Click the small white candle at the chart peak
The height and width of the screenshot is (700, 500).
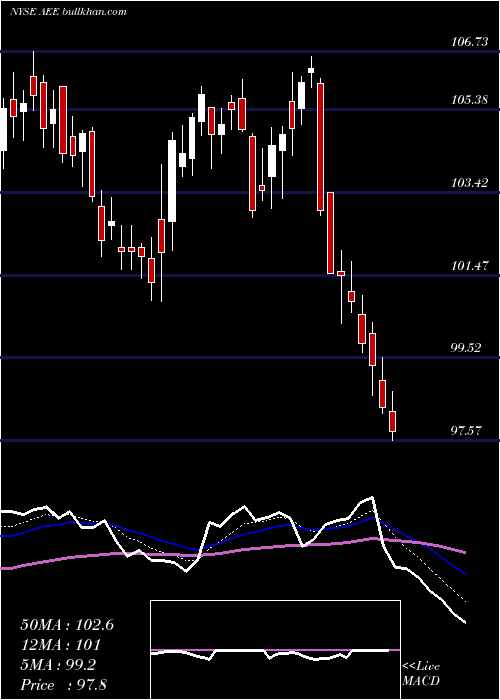[x=311, y=71]
